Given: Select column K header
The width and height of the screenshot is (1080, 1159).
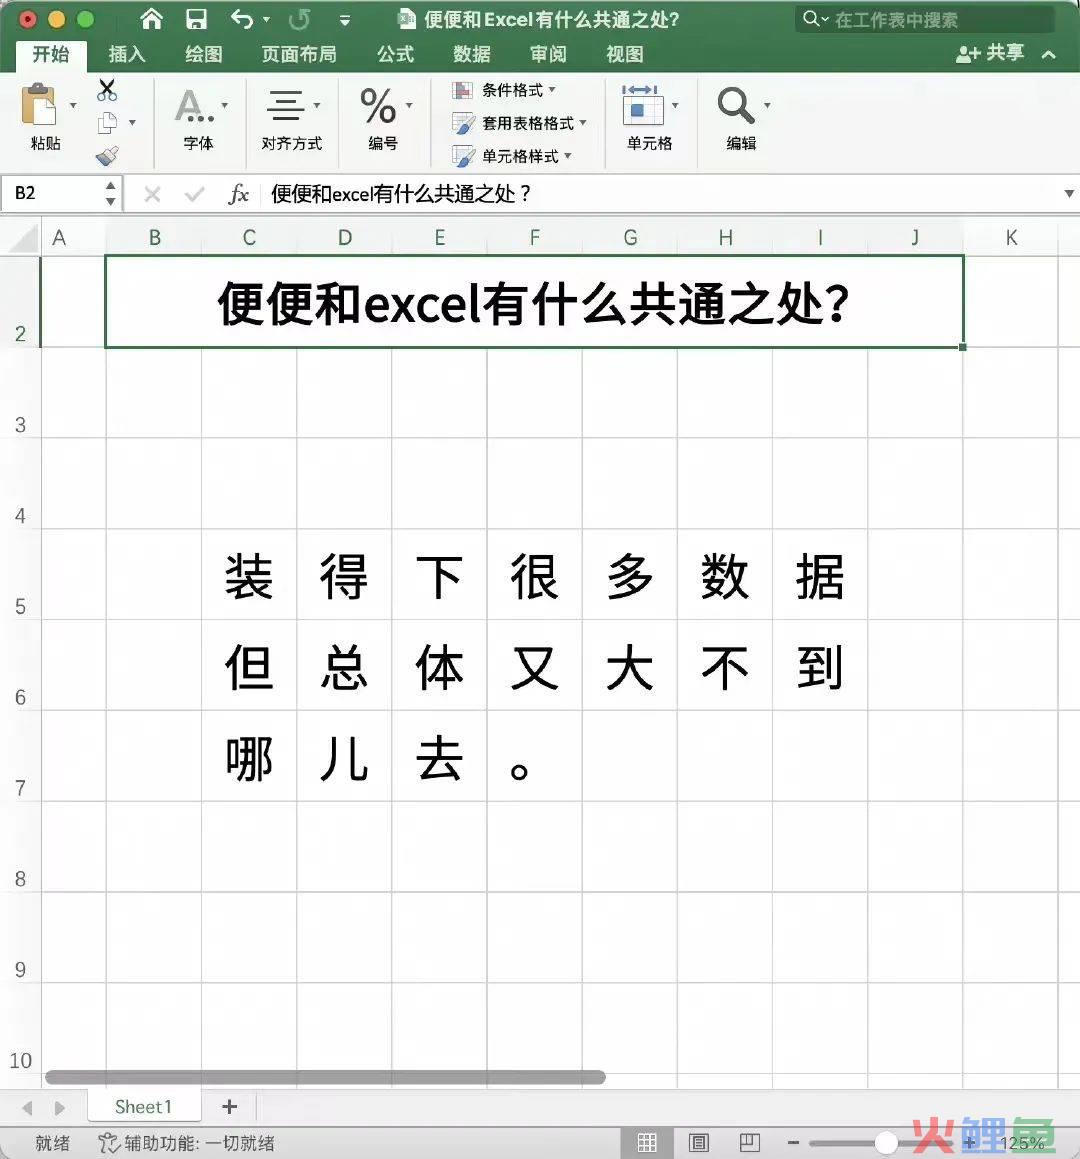Looking at the screenshot, I should [x=1011, y=238].
